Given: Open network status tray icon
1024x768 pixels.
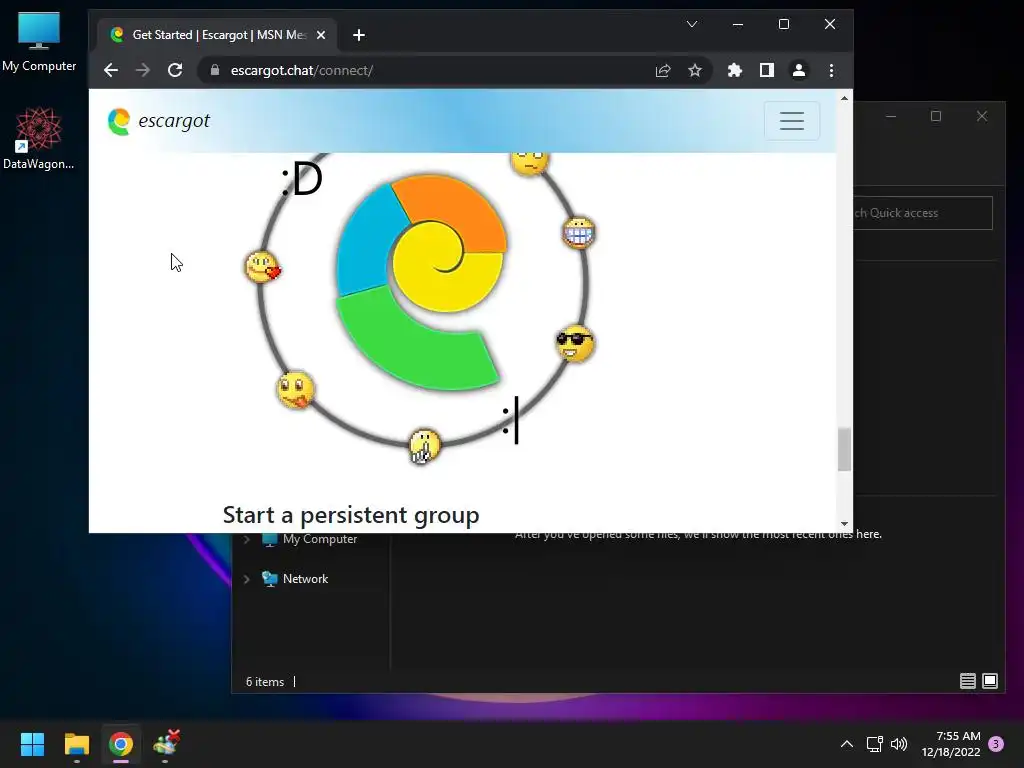Looking at the screenshot, I should coord(874,744).
